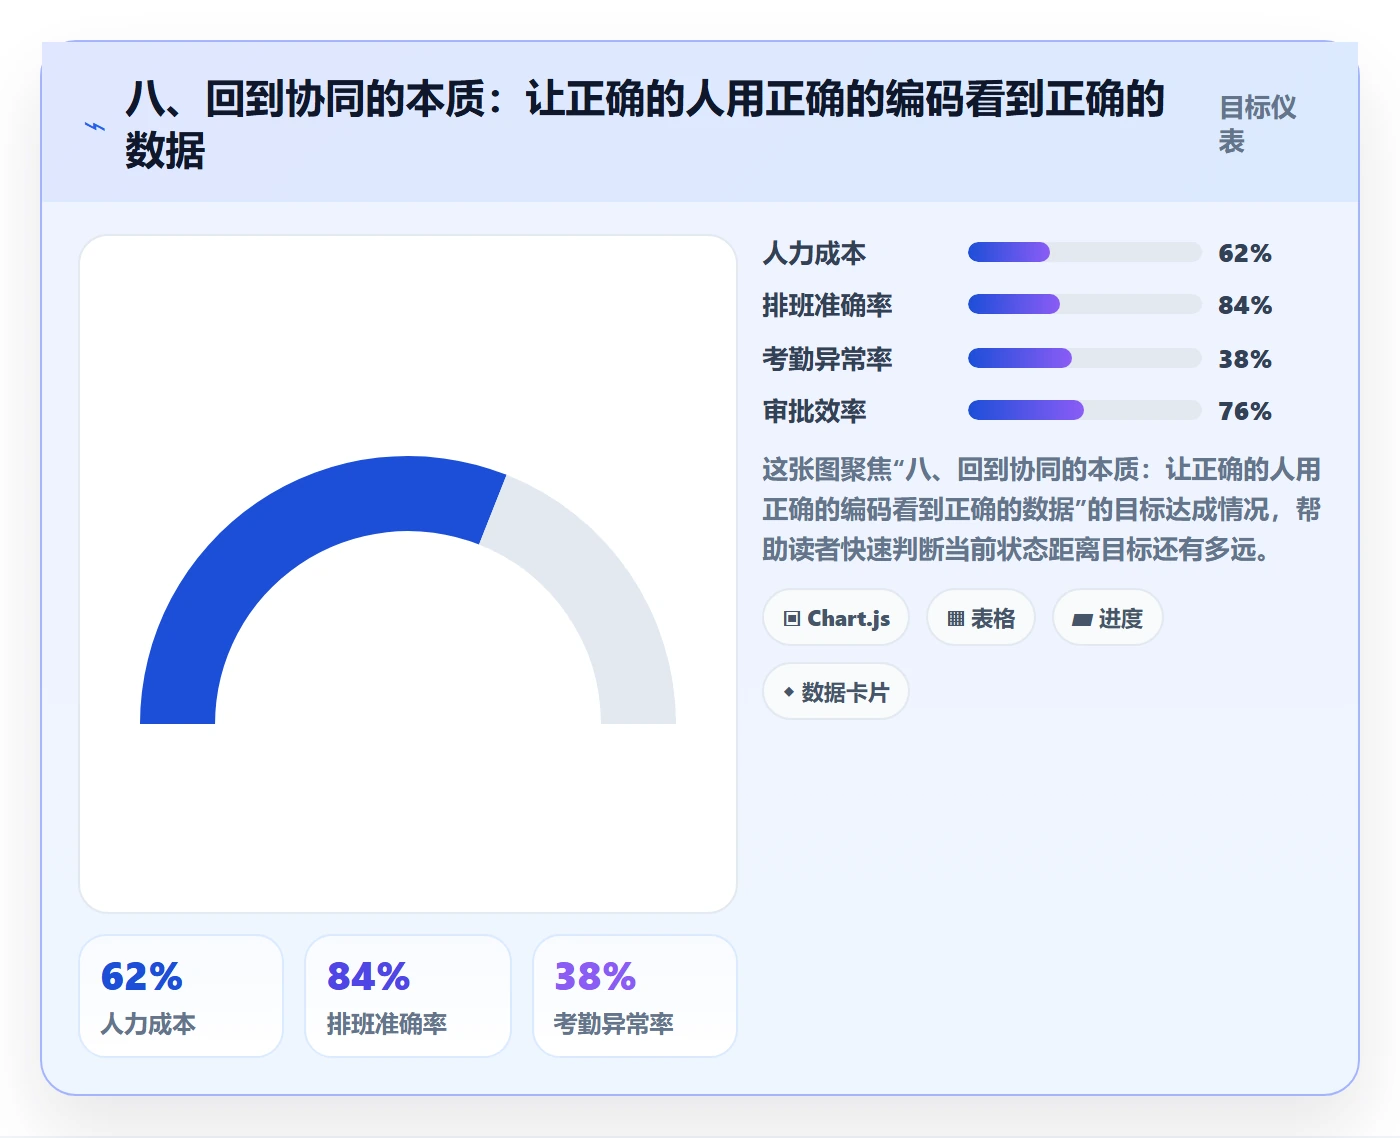Click the 84% value beside 排班准确率 bar
Image resolution: width=1400 pixels, height=1138 pixels.
[x=1245, y=305]
